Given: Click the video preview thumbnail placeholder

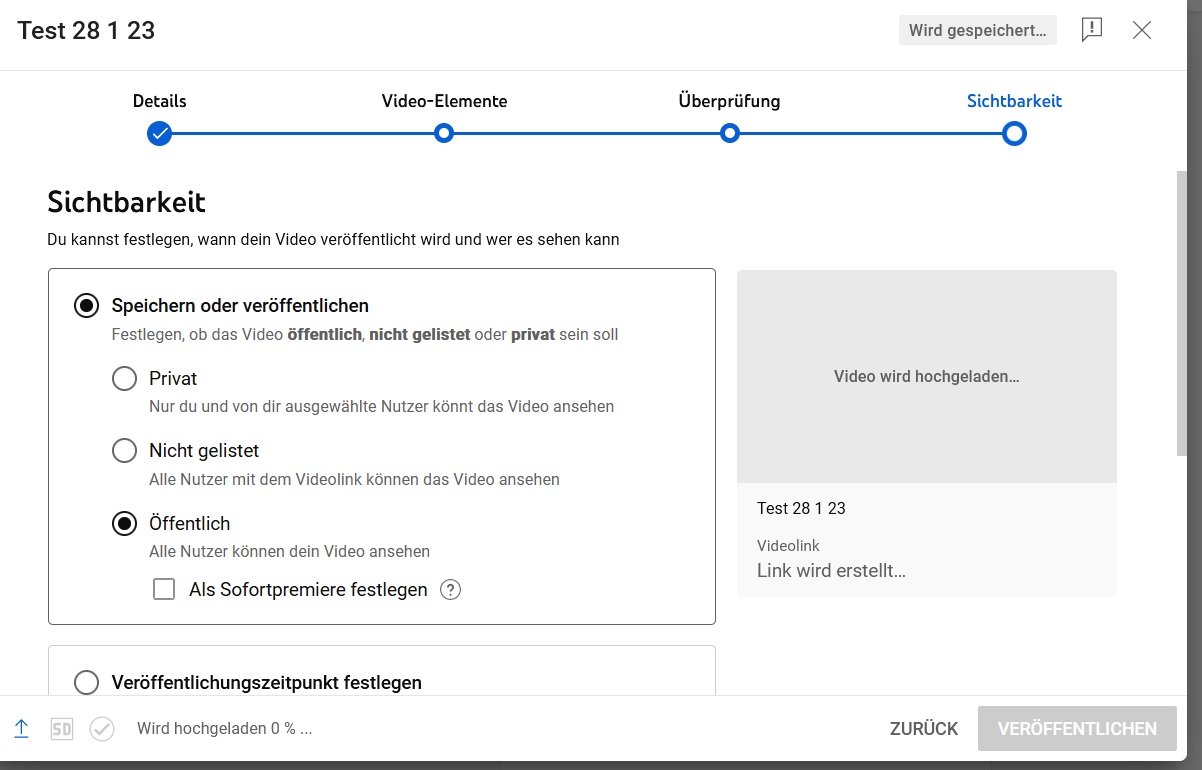Looking at the screenshot, I should [x=926, y=377].
